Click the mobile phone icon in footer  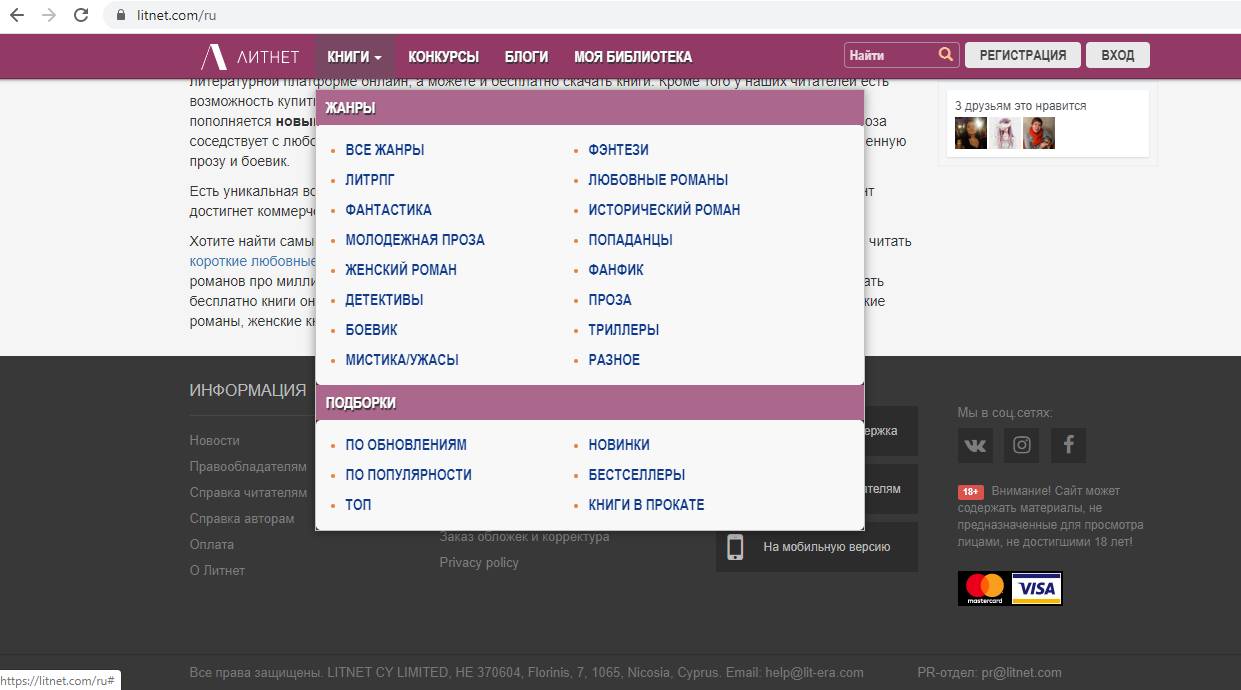coord(735,547)
